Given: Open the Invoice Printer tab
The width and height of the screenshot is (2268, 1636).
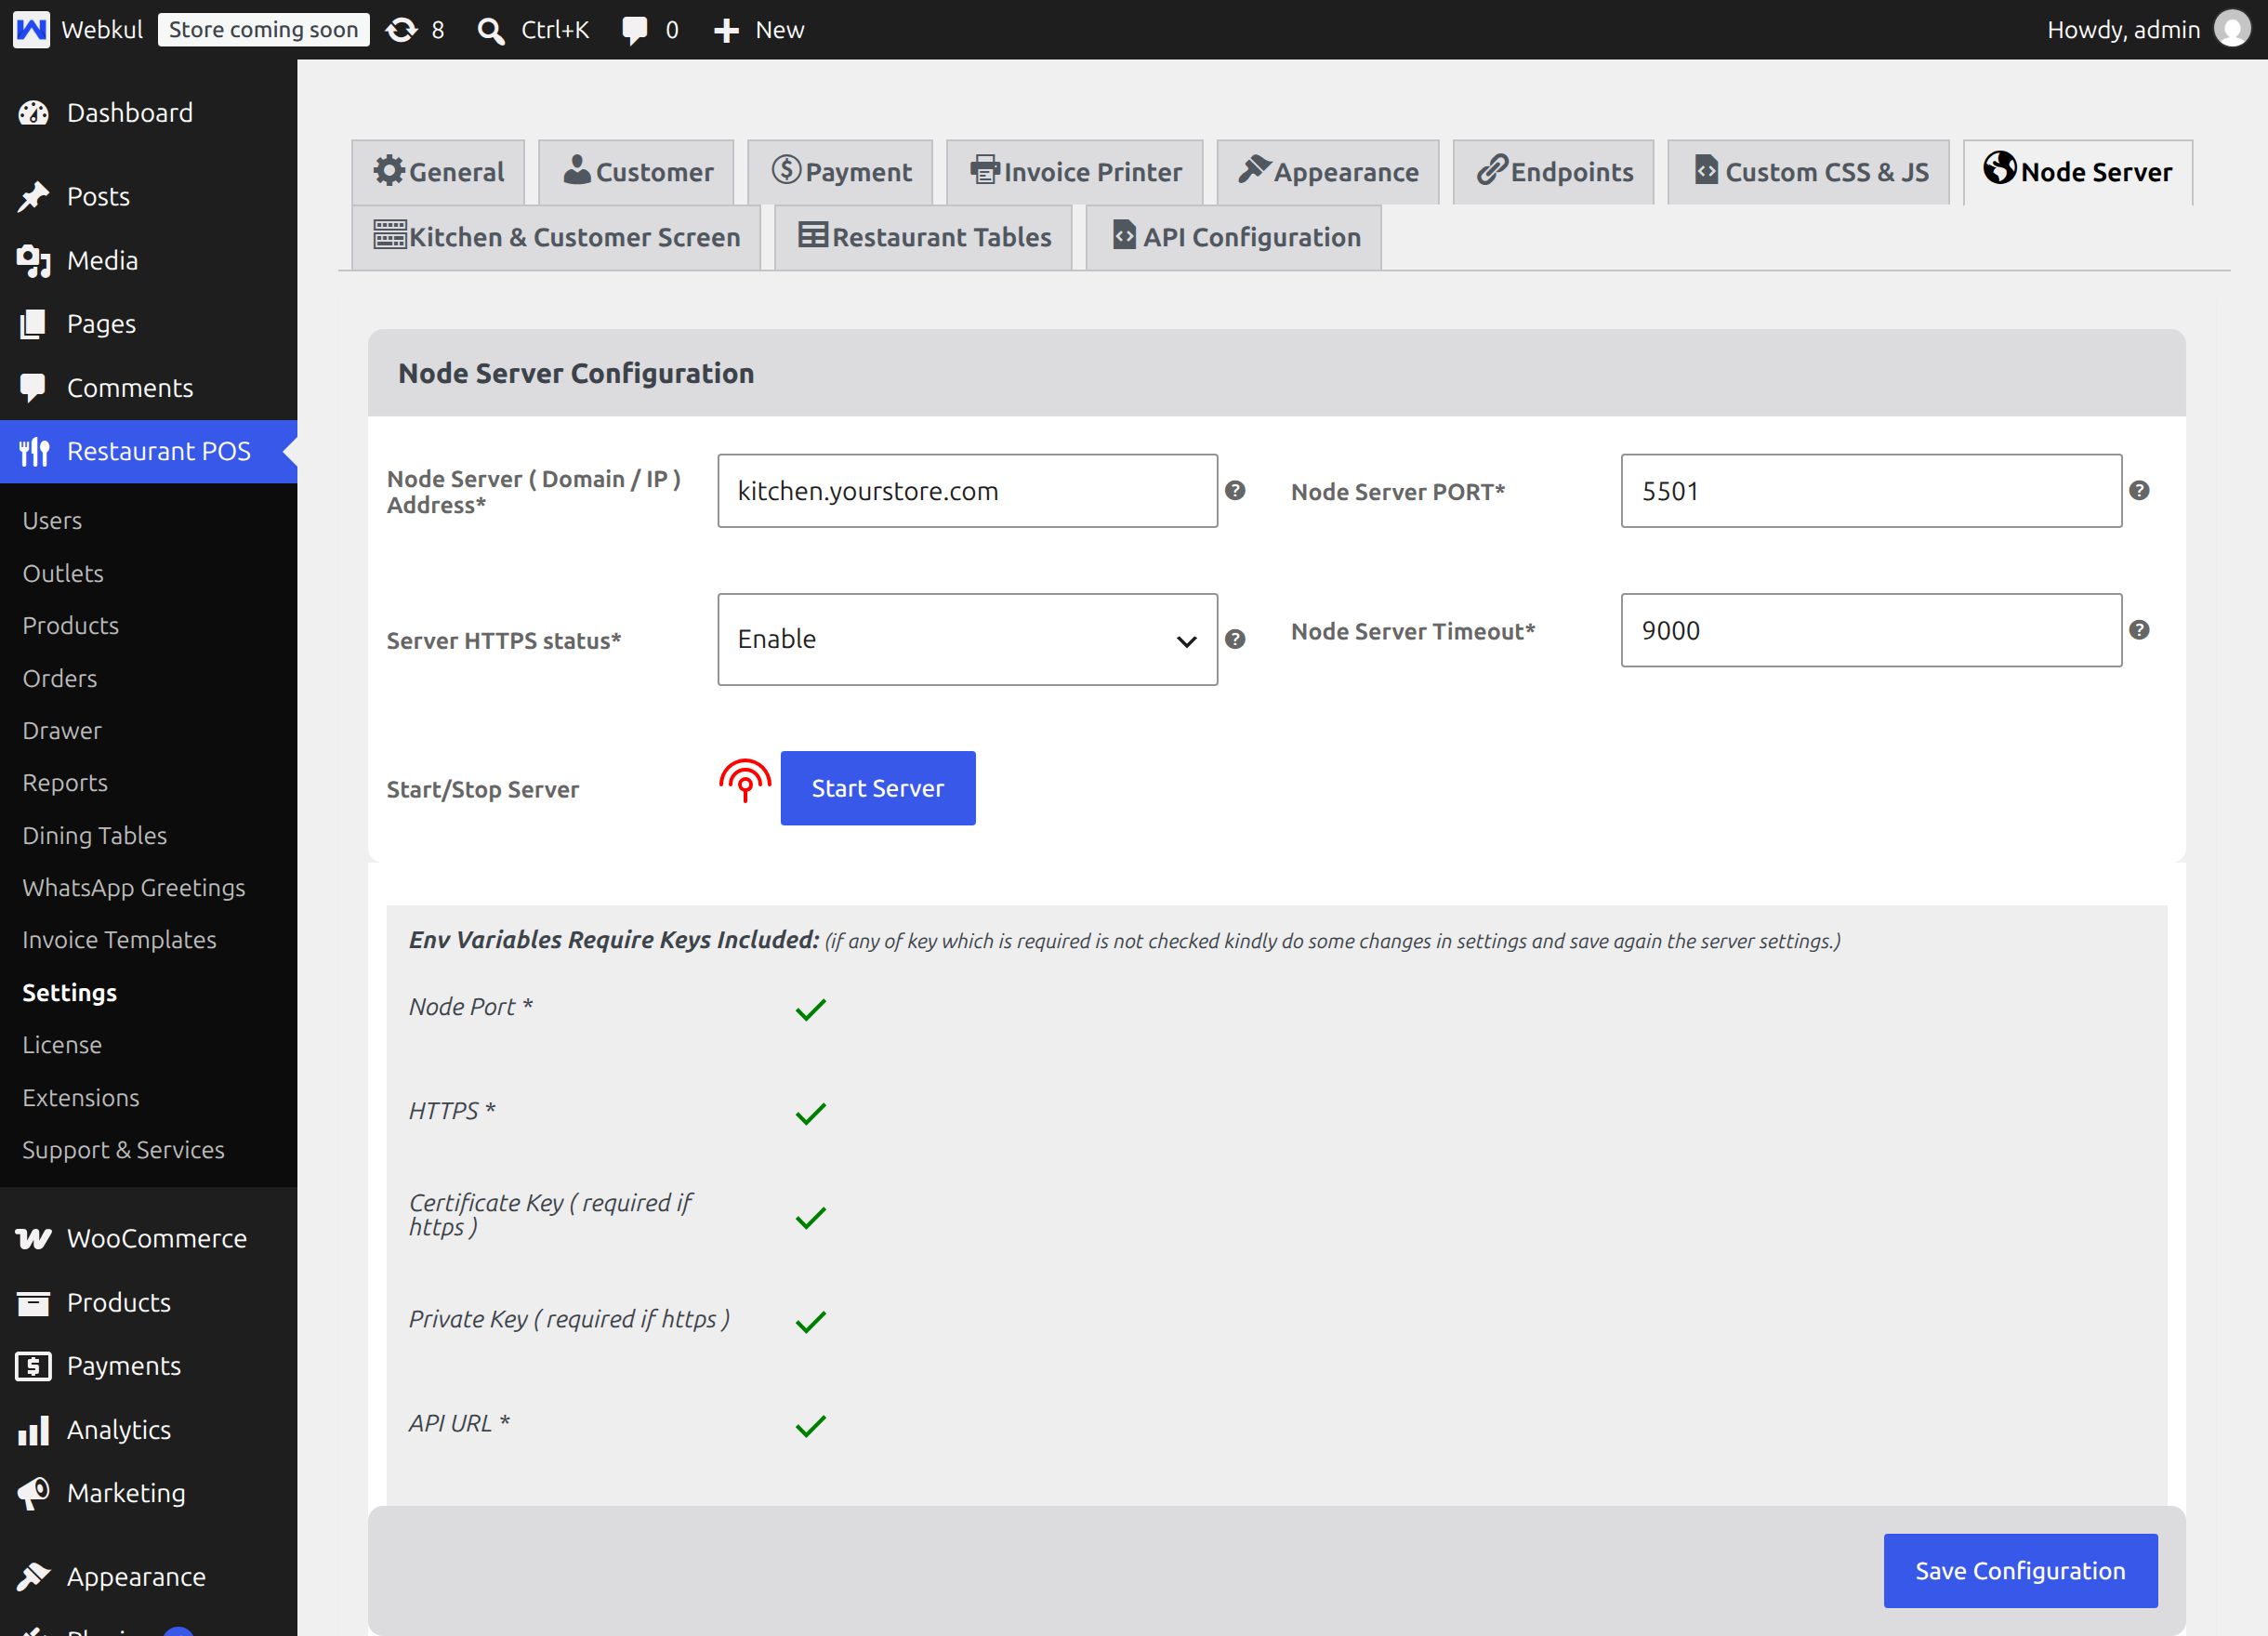Looking at the screenshot, I should point(1074,172).
